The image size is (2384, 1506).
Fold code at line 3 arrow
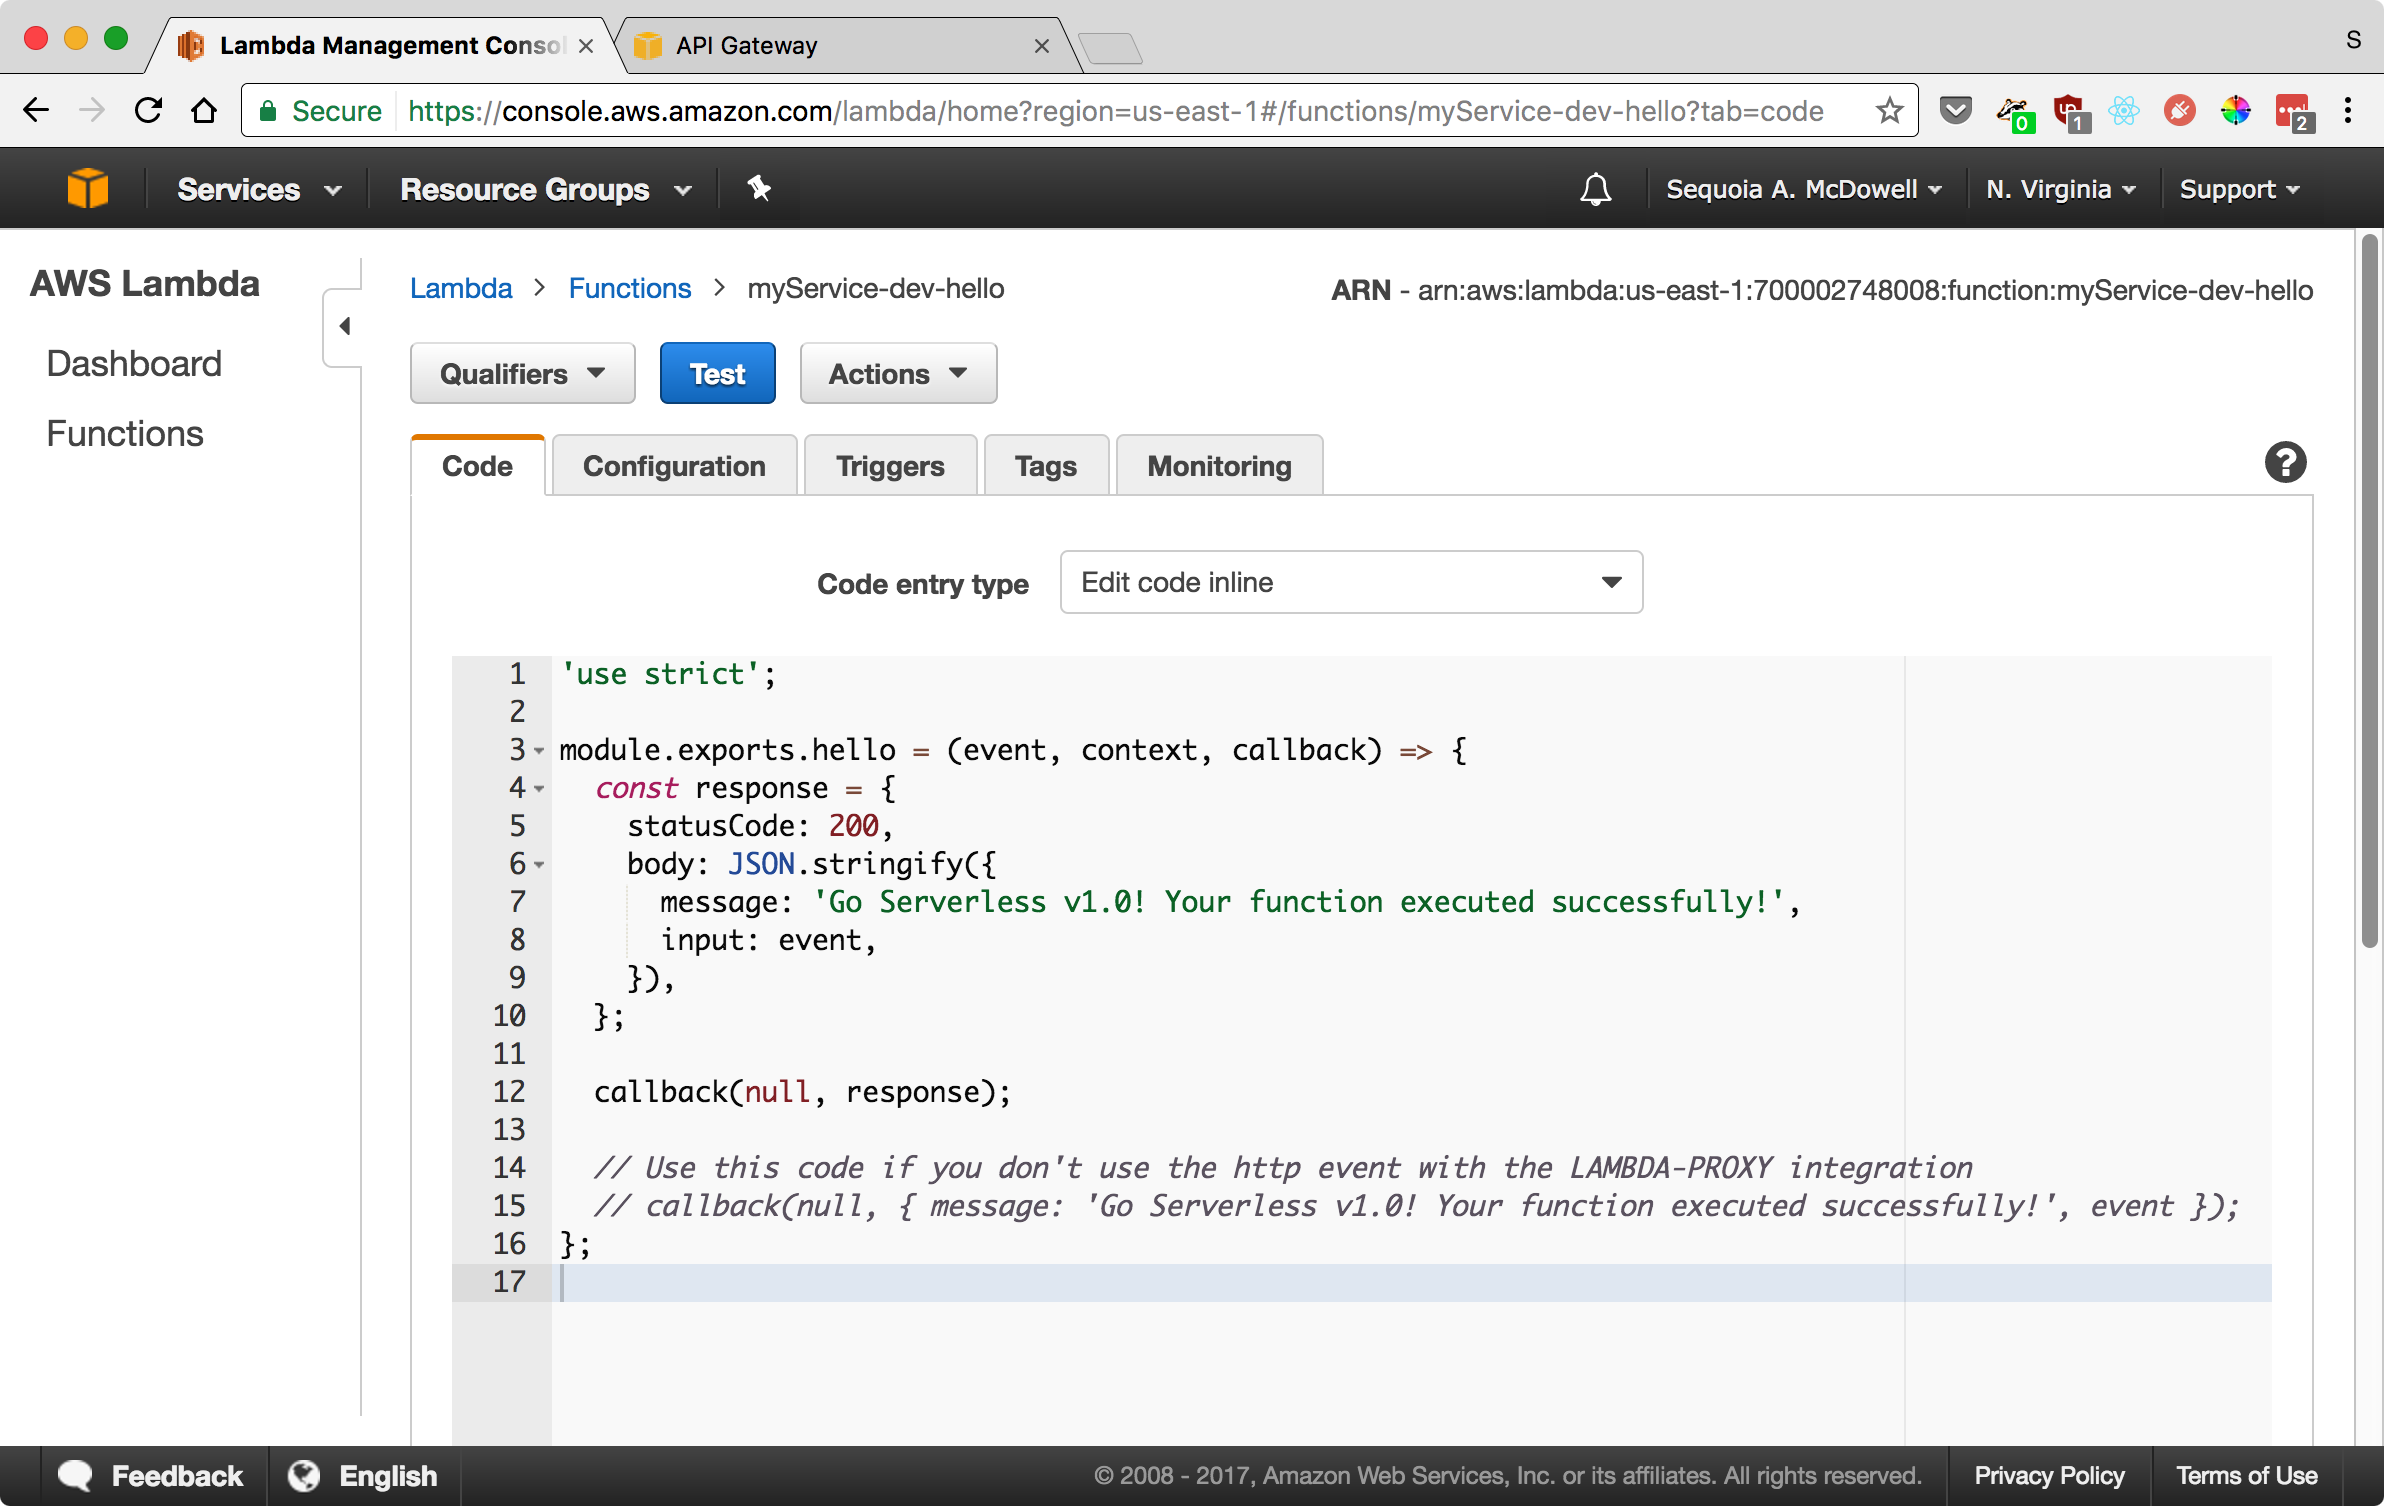pos(539,750)
